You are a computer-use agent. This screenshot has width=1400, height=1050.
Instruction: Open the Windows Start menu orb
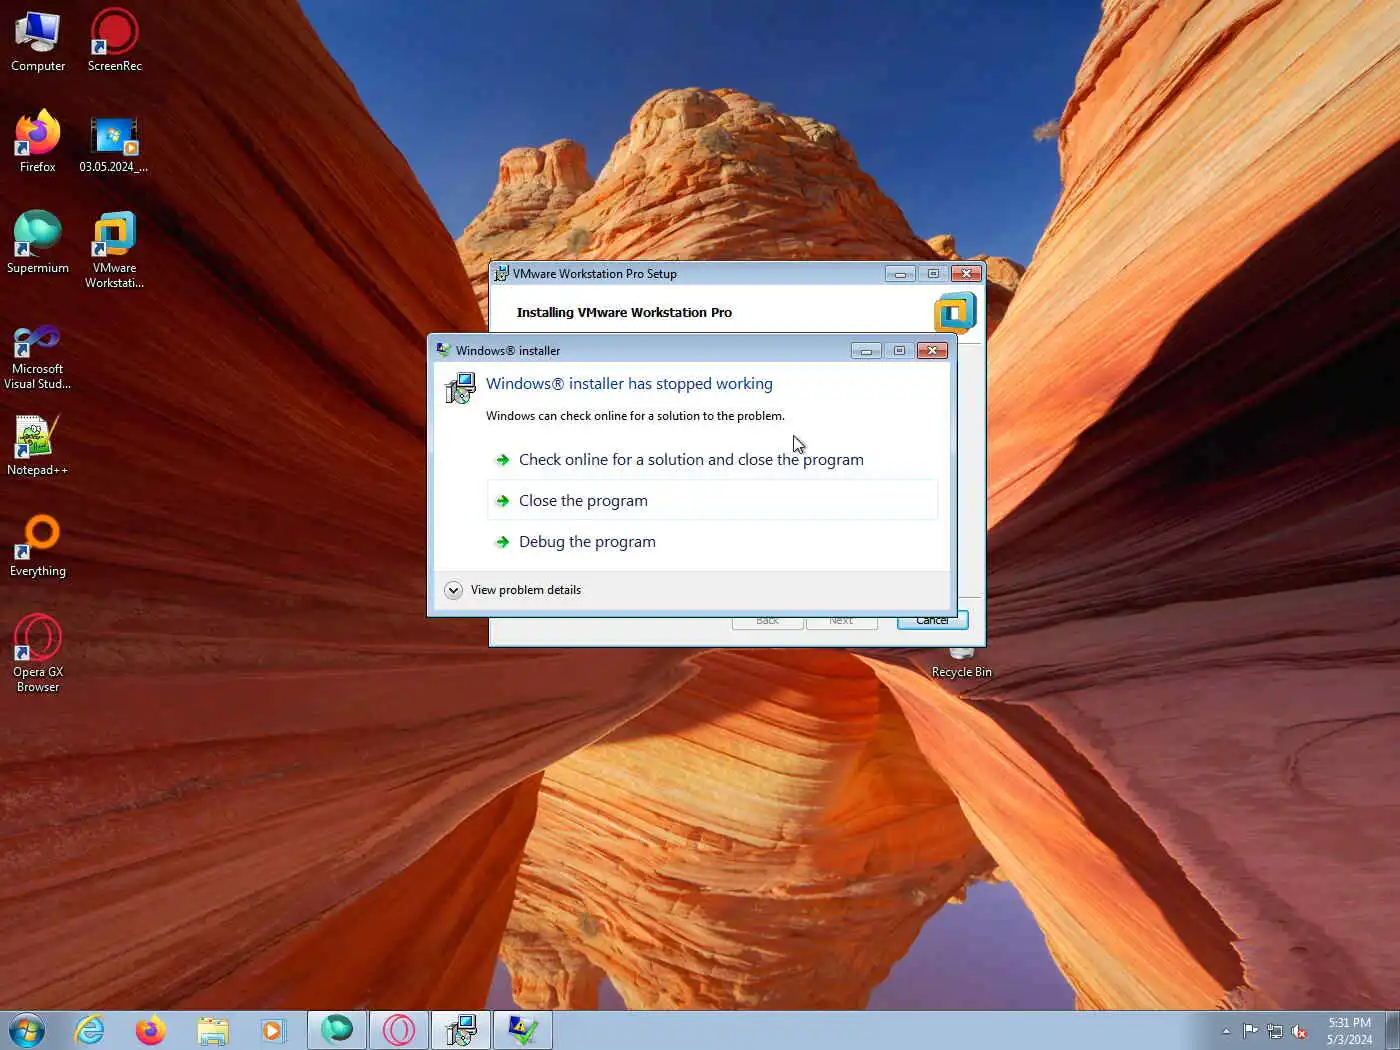(x=27, y=1030)
